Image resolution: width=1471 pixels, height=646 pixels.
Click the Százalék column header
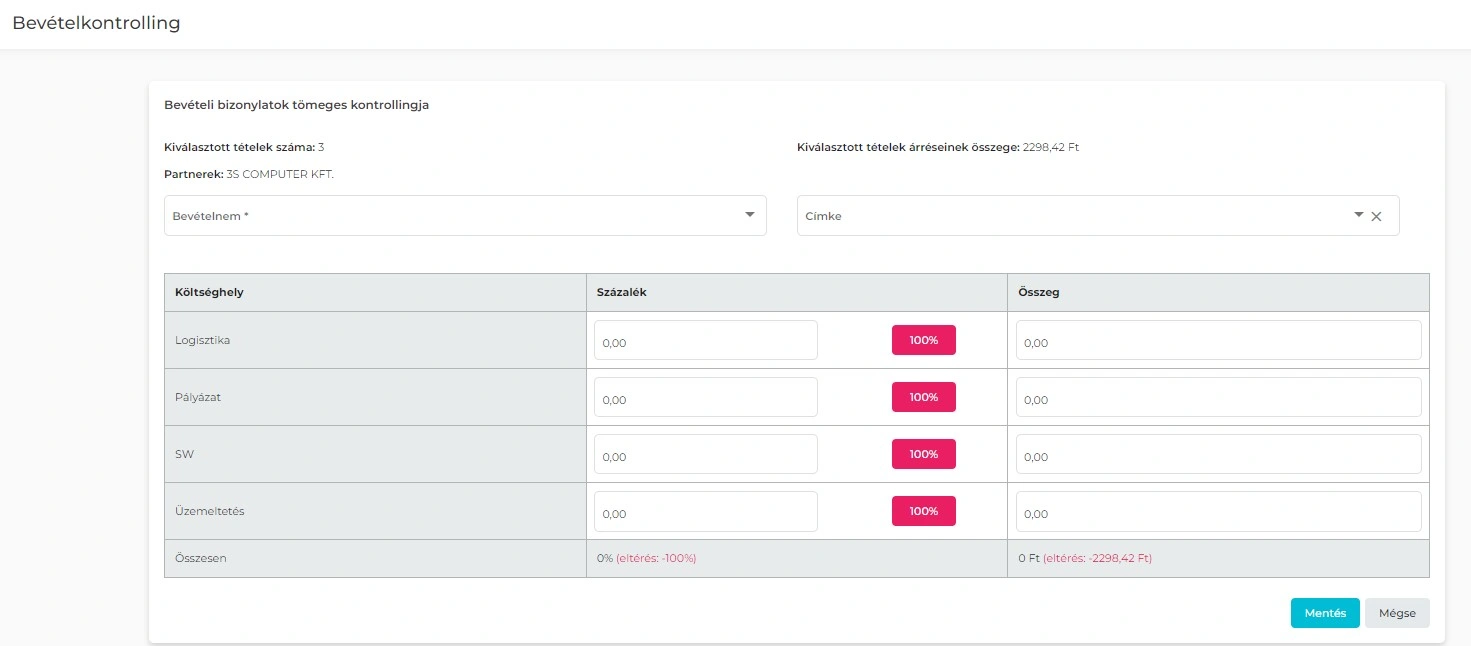coord(622,292)
